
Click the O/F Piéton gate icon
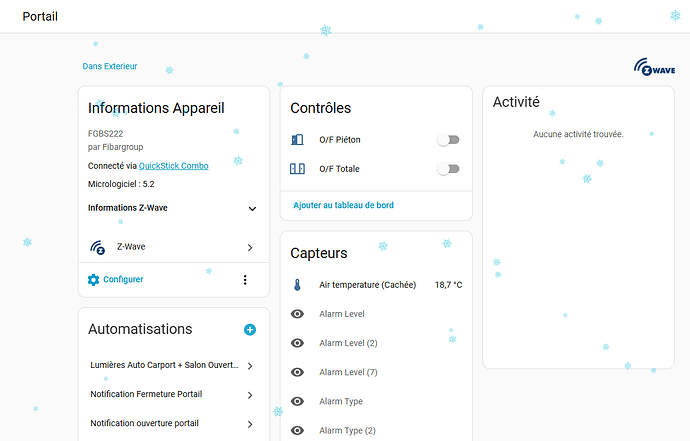tap(297, 140)
